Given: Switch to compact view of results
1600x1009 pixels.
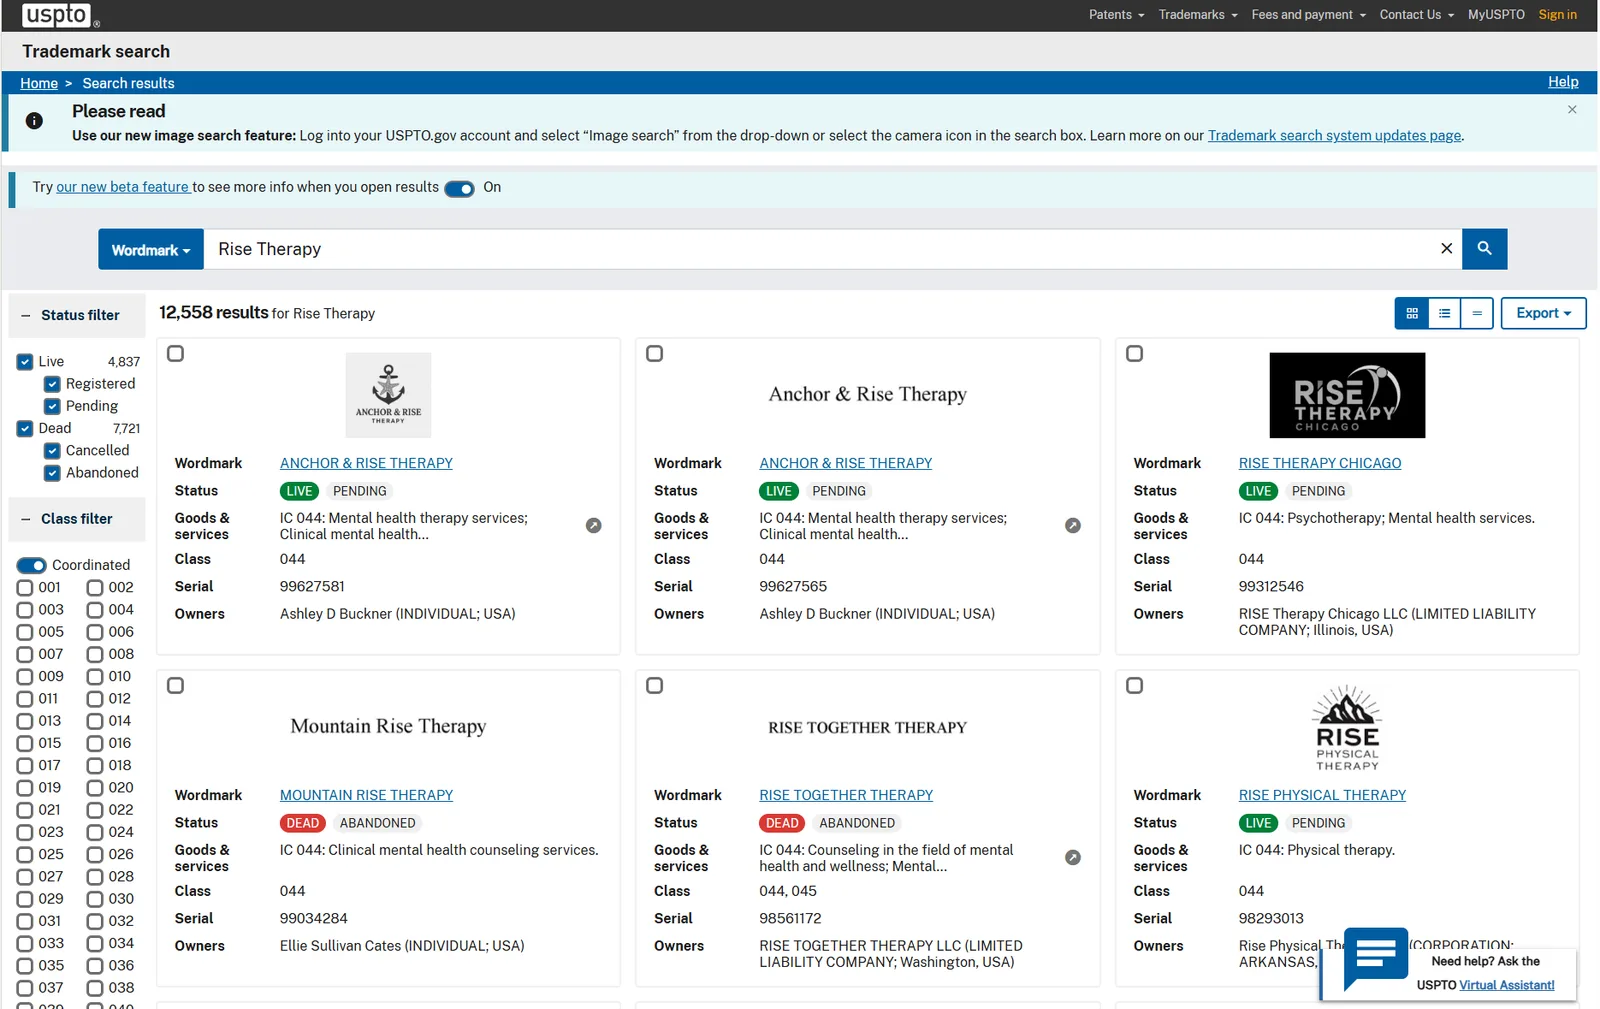Looking at the screenshot, I should pyautogui.click(x=1477, y=313).
